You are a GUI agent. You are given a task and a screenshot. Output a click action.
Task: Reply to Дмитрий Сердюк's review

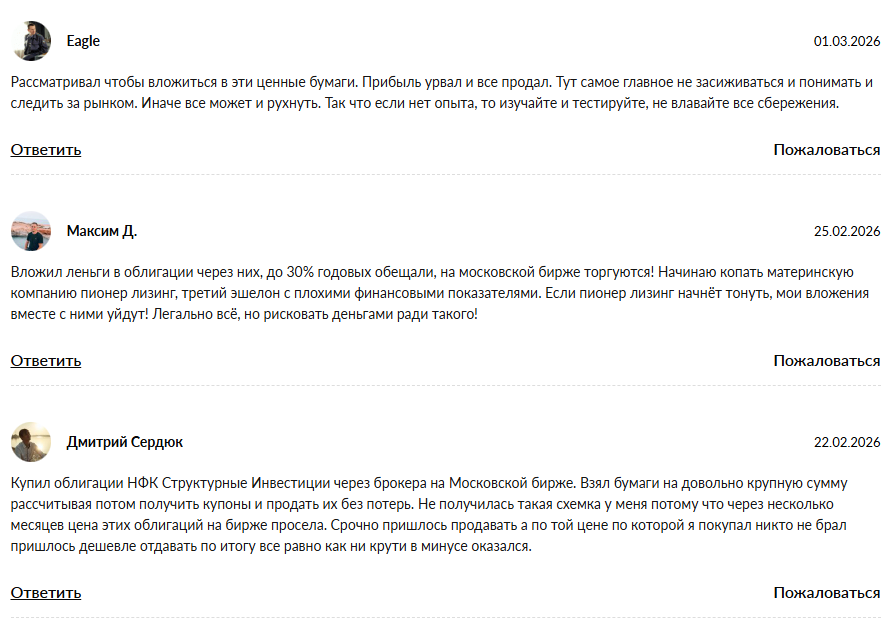tap(46, 592)
